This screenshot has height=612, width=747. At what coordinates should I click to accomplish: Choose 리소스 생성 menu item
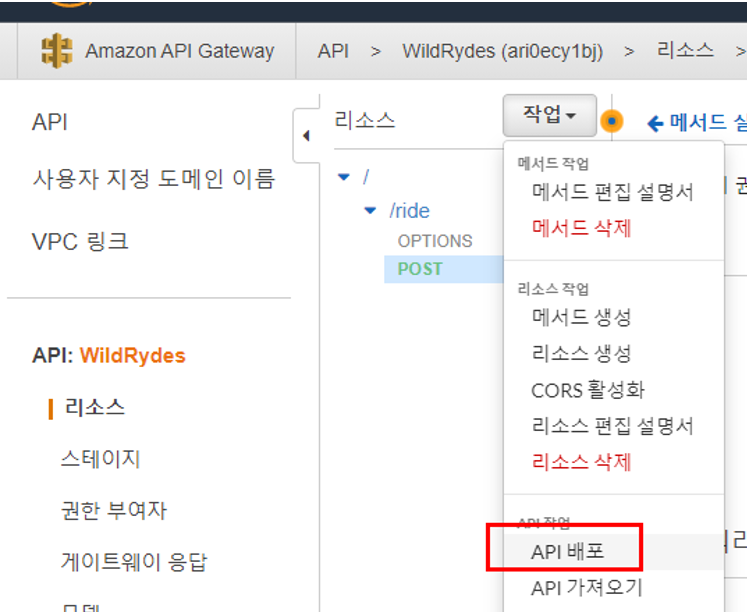click(x=582, y=354)
